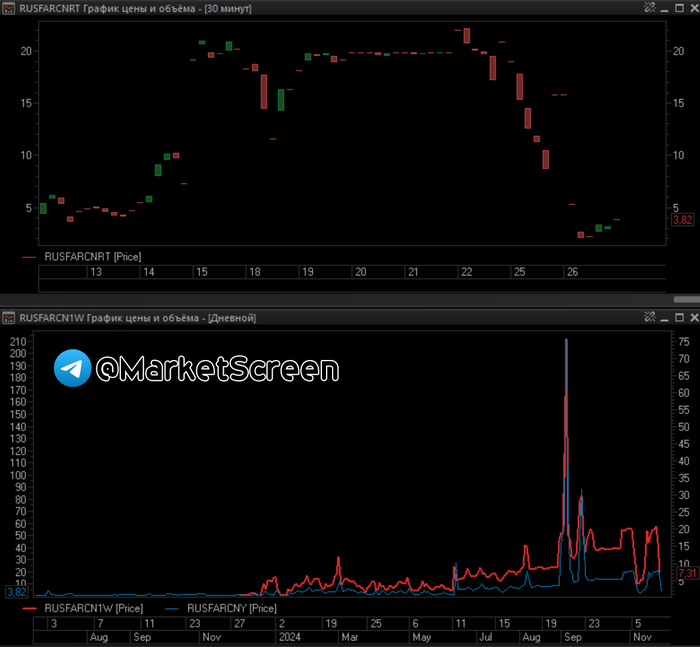
Task: Click the red line swatch beside RUSFARCN1W legend
Action: coord(29,609)
